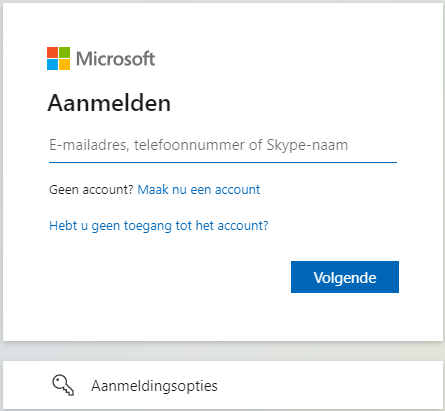Viewport: 445px width, 411px height.
Task: Click the word Skype-naam in the placeholder
Action: point(307,145)
